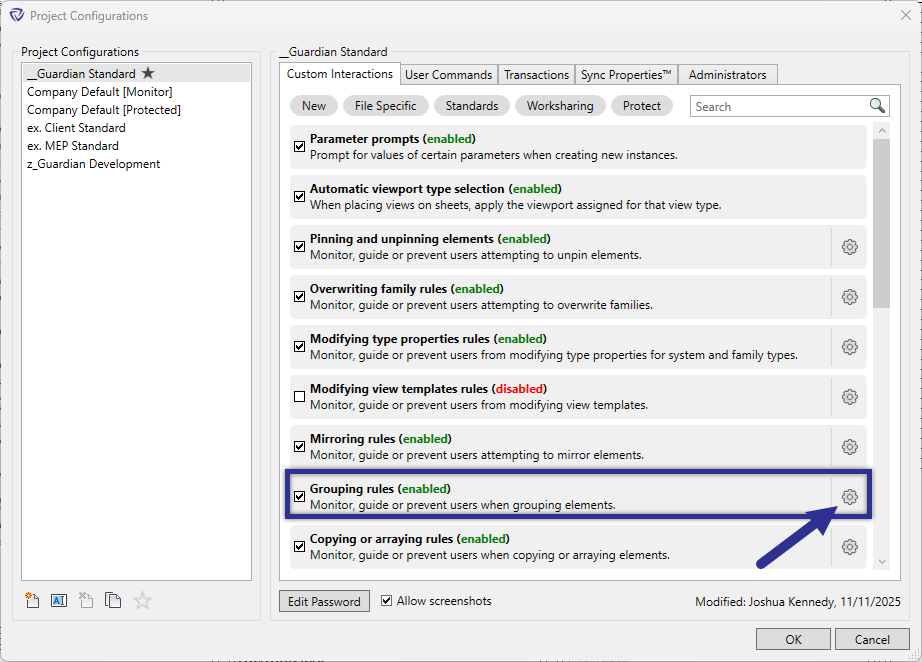Click the Edit Password button
The image size is (922, 662).
coord(324,601)
